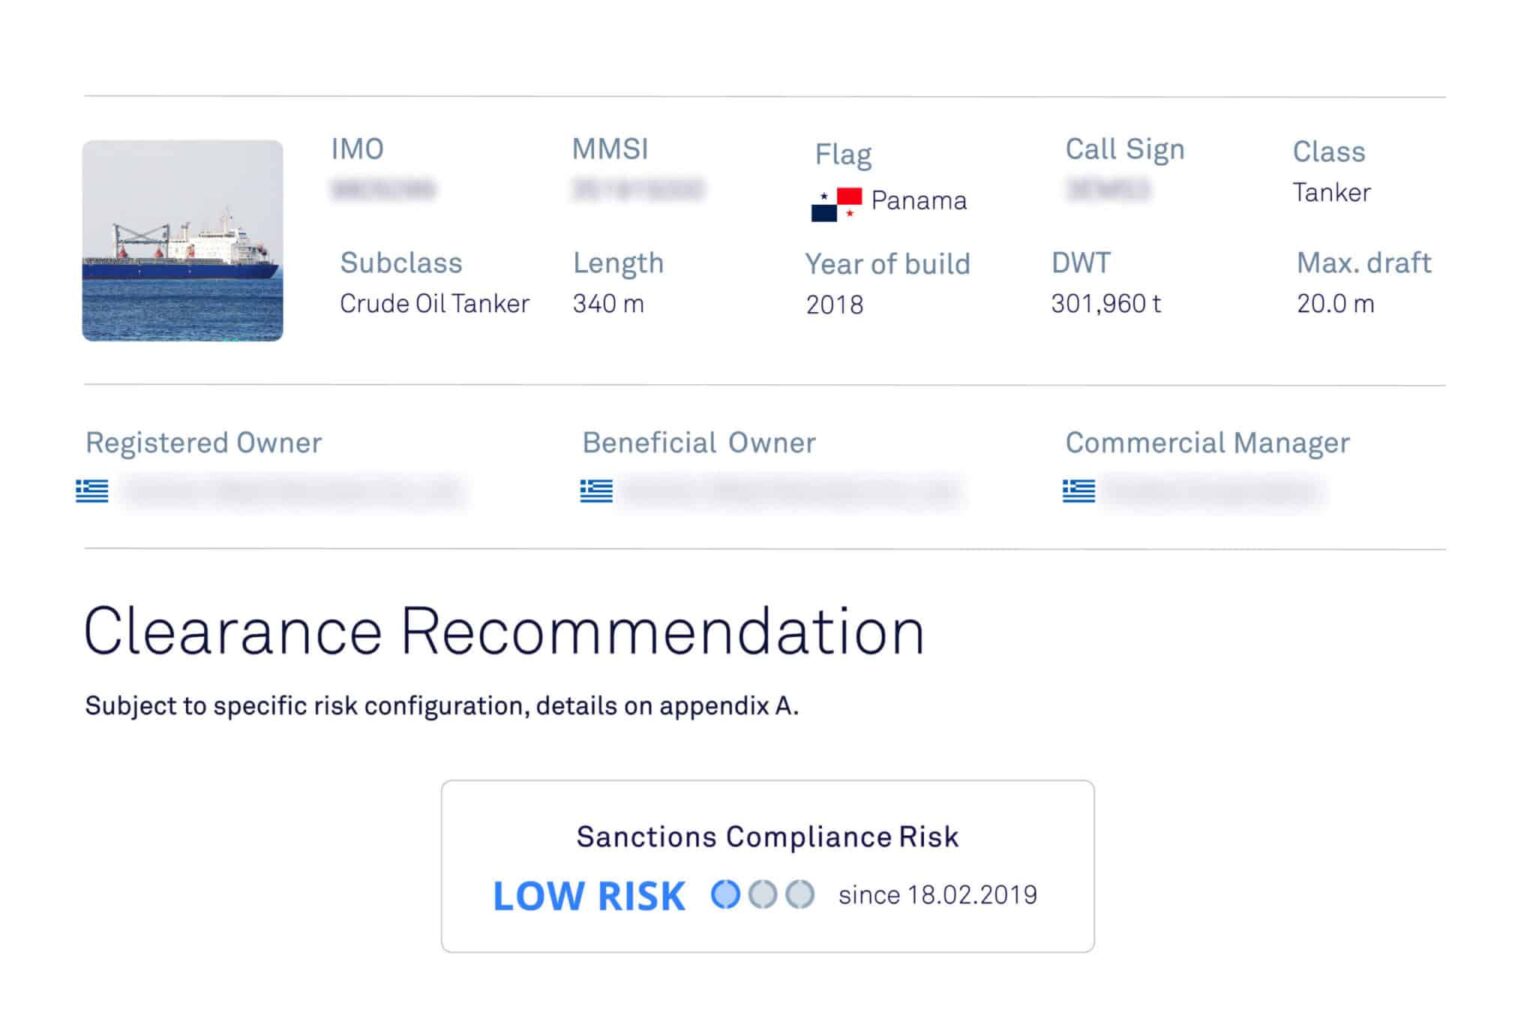This screenshot has width=1536, height=1022.
Task: Click the blurred Commercial Manager name
Action: [x=1213, y=491]
